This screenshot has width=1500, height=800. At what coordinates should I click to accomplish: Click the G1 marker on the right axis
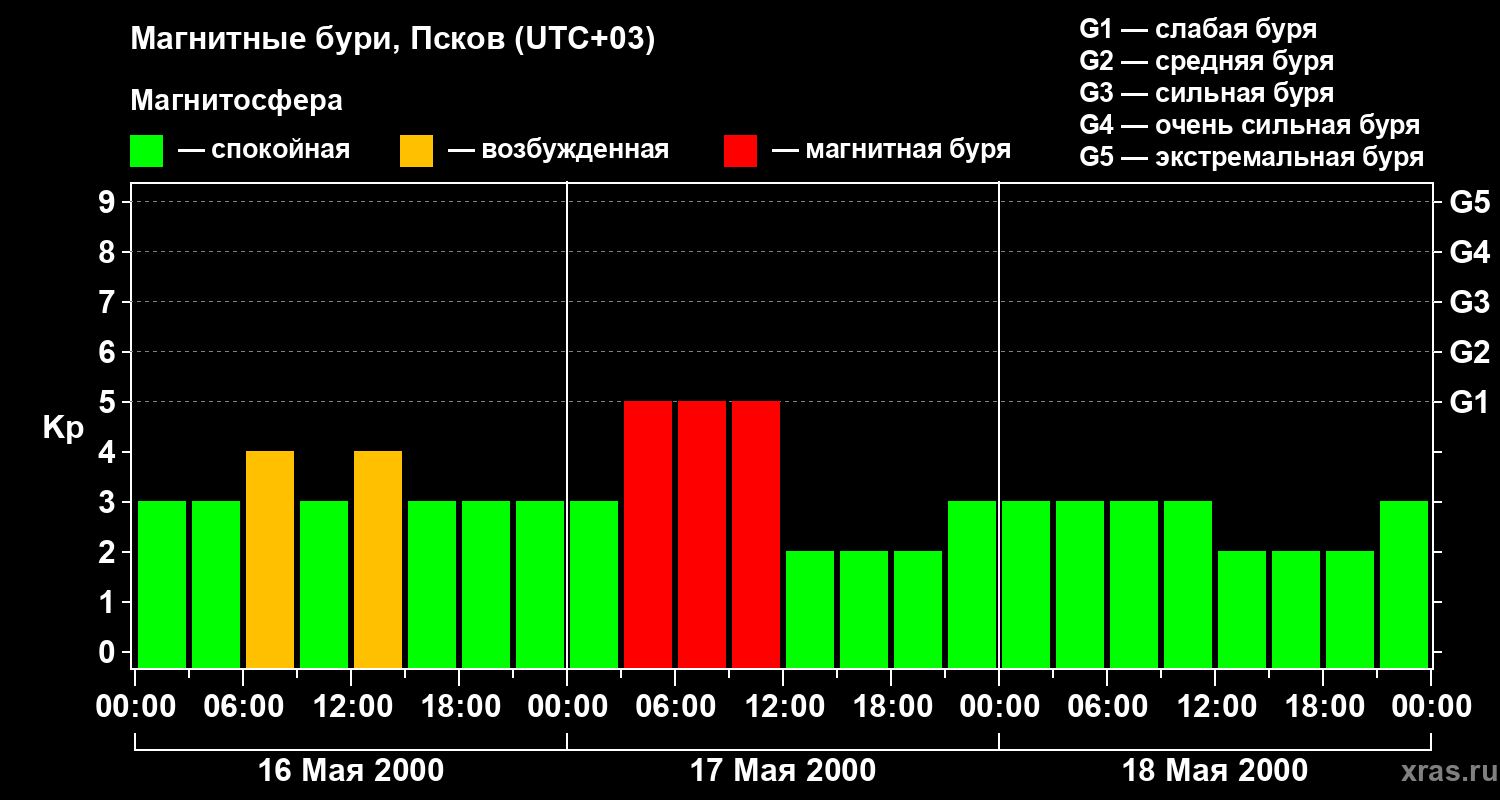1469,403
